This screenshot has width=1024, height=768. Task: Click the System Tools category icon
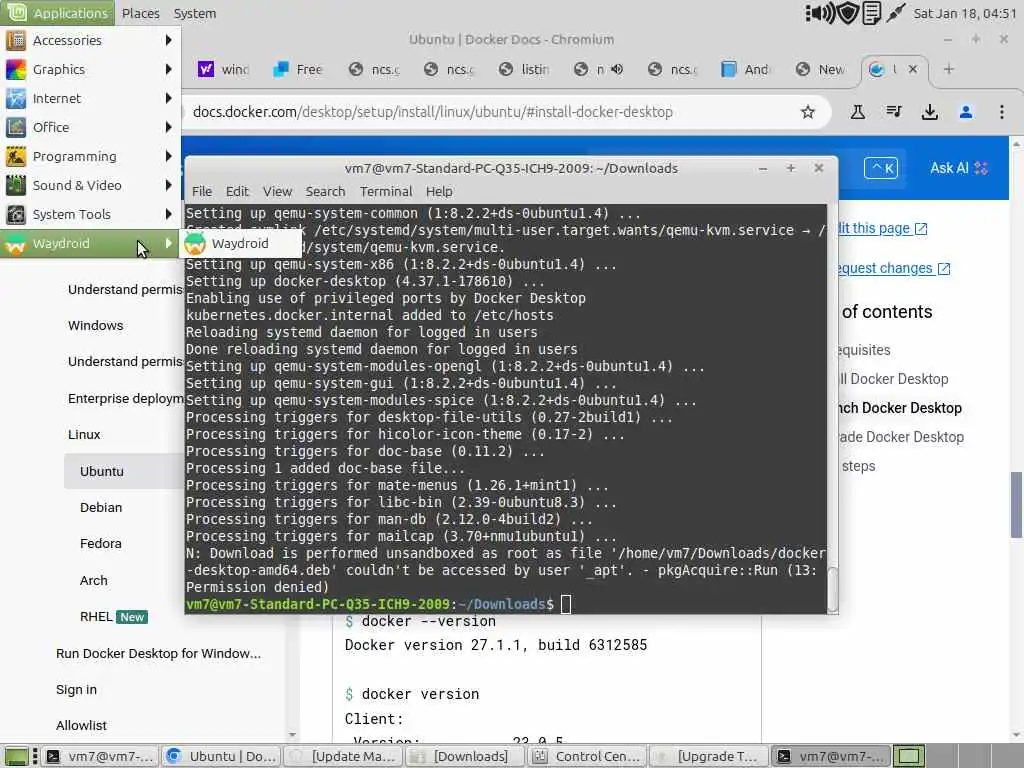coord(16,214)
